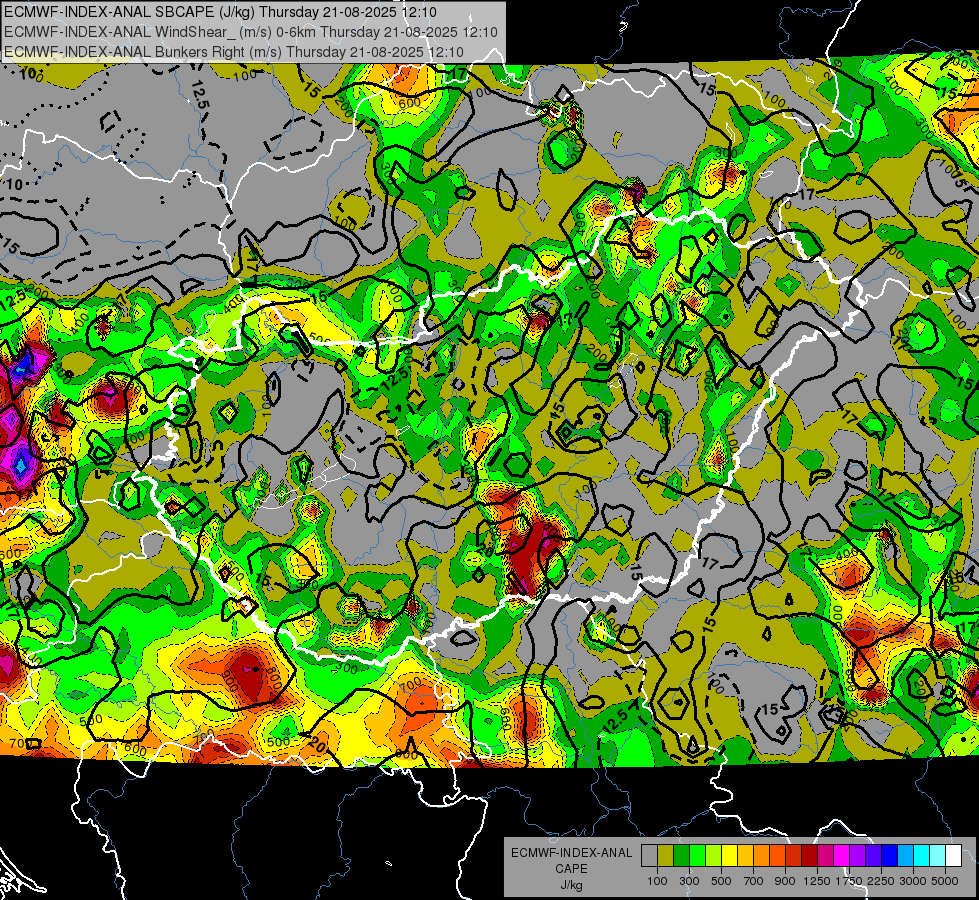979x900 pixels.
Task: Select the WindShear 0-6km title line
Action: tap(251, 32)
